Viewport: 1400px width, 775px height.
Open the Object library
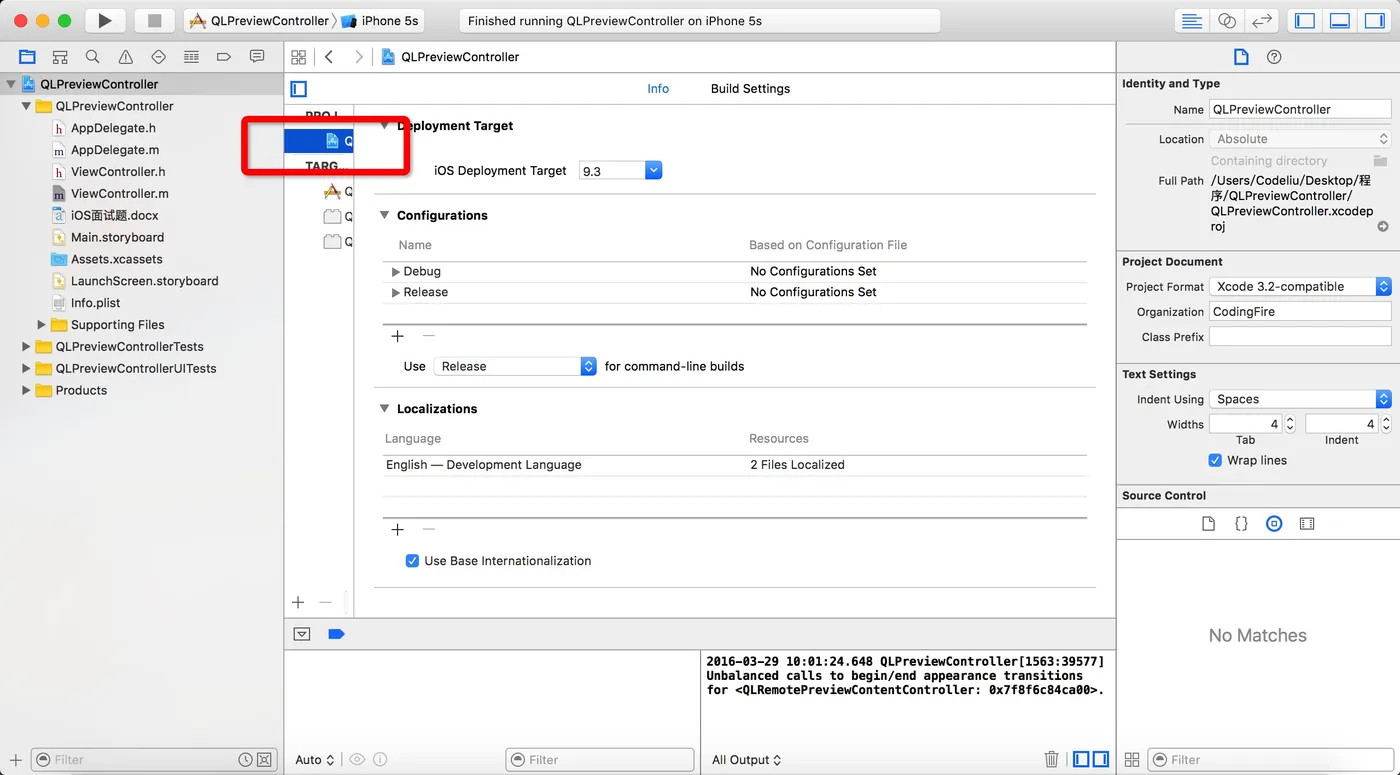pos(1274,523)
